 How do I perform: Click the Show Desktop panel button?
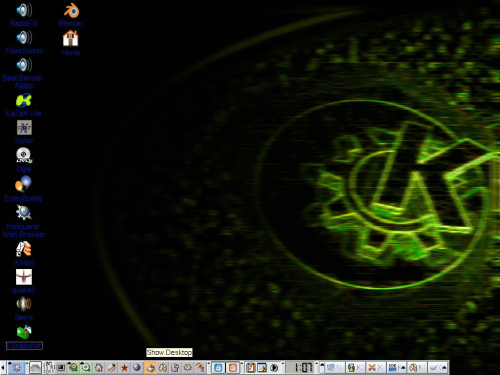[150, 367]
